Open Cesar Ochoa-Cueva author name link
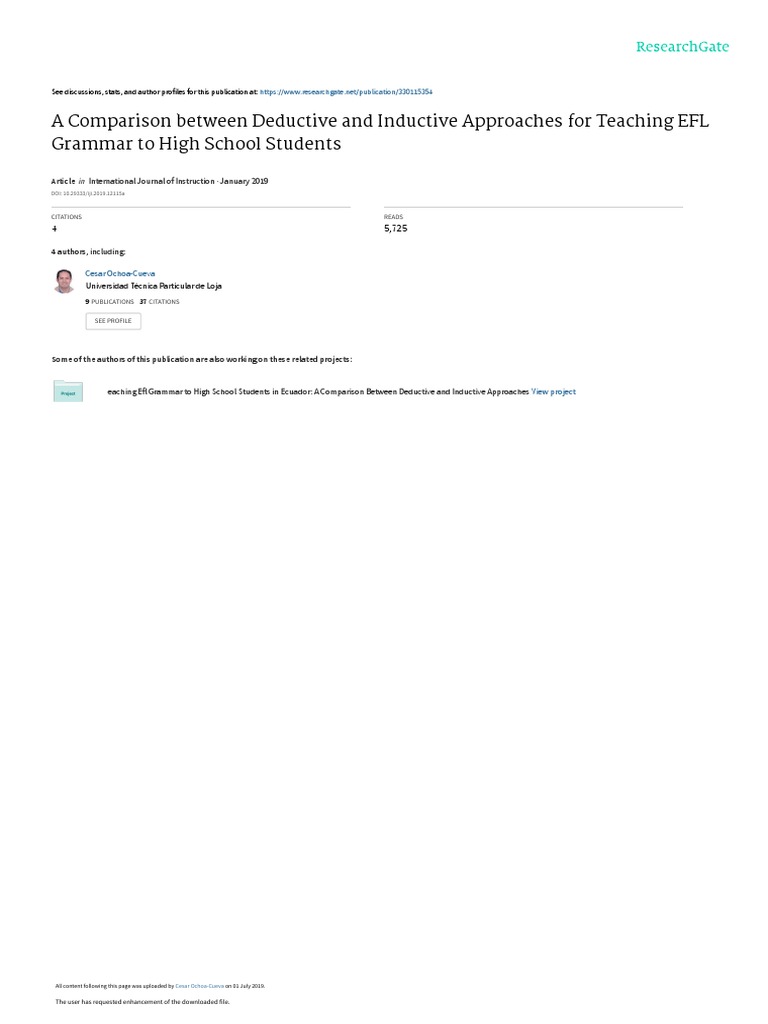This screenshot has width=768, height=1024. pos(120,274)
